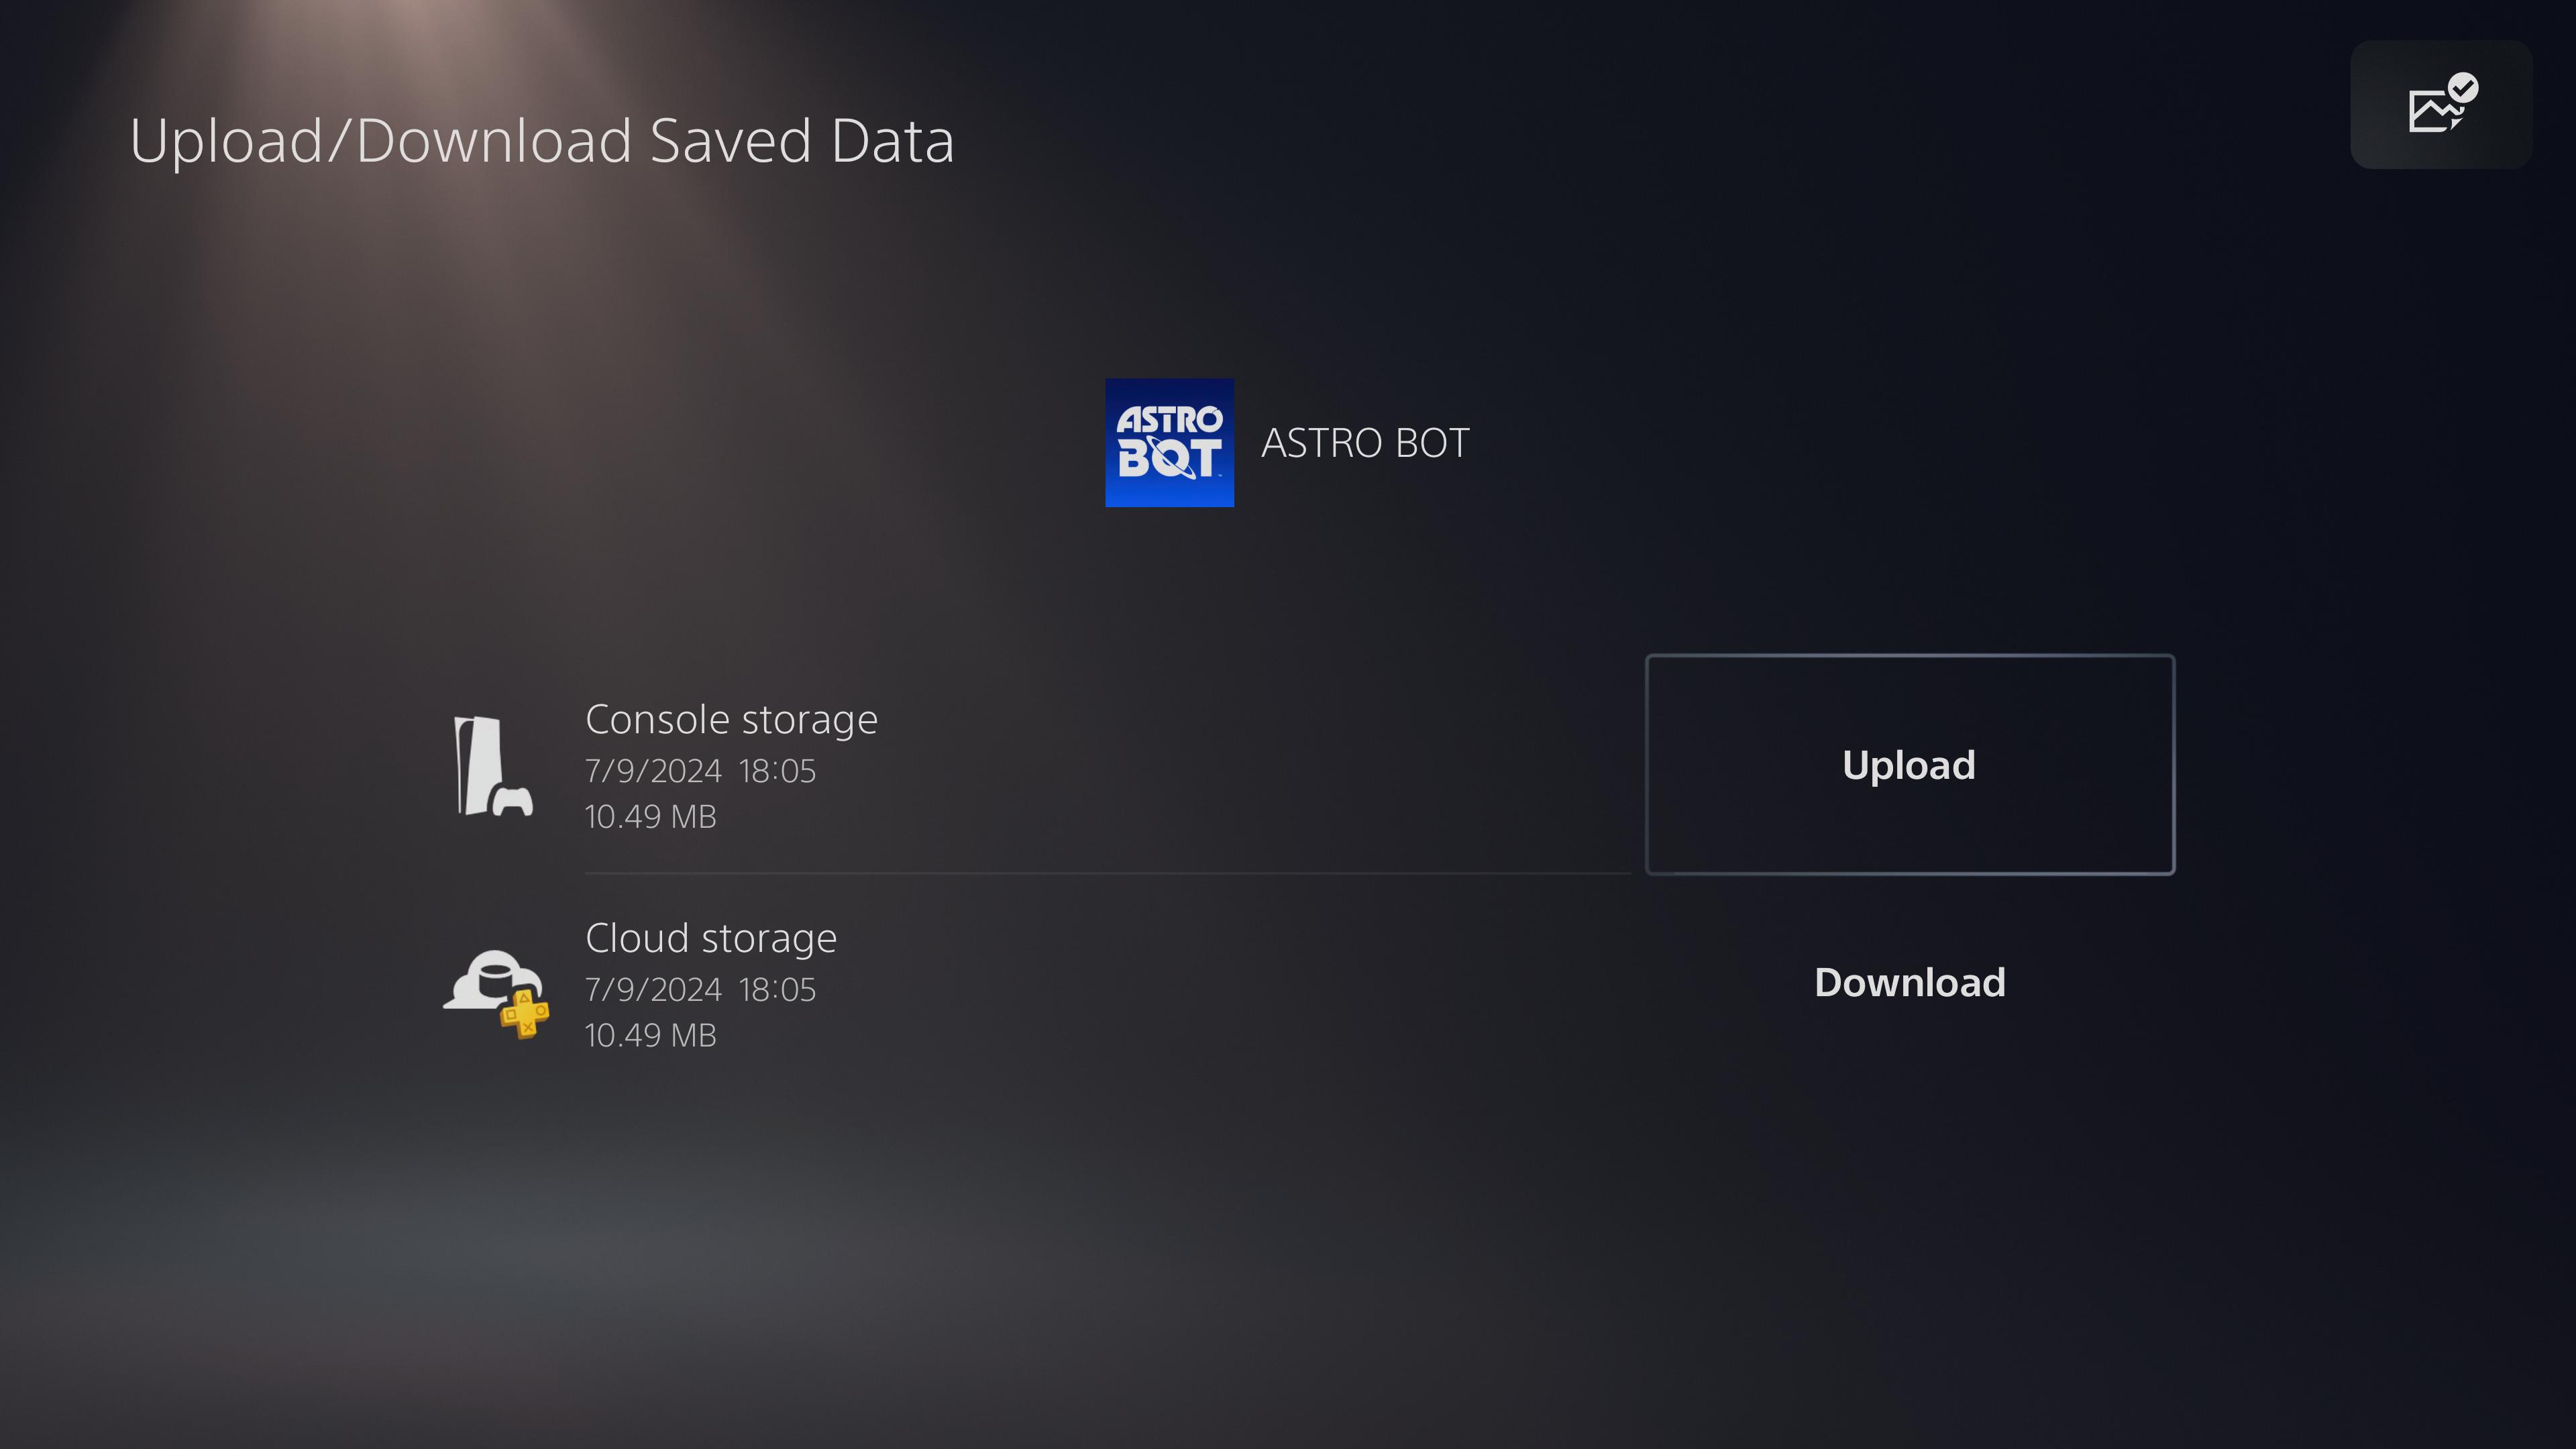Click the PlayStation Plus gold badge
This screenshot has height=1449, width=2576.
pyautogui.click(x=525, y=1014)
